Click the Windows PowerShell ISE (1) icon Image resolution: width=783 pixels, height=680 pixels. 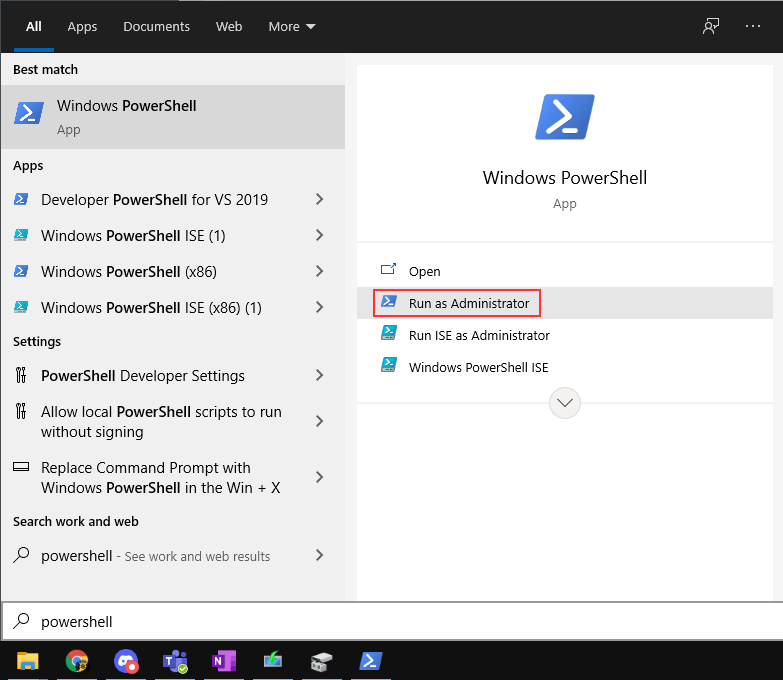tap(21, 235)
